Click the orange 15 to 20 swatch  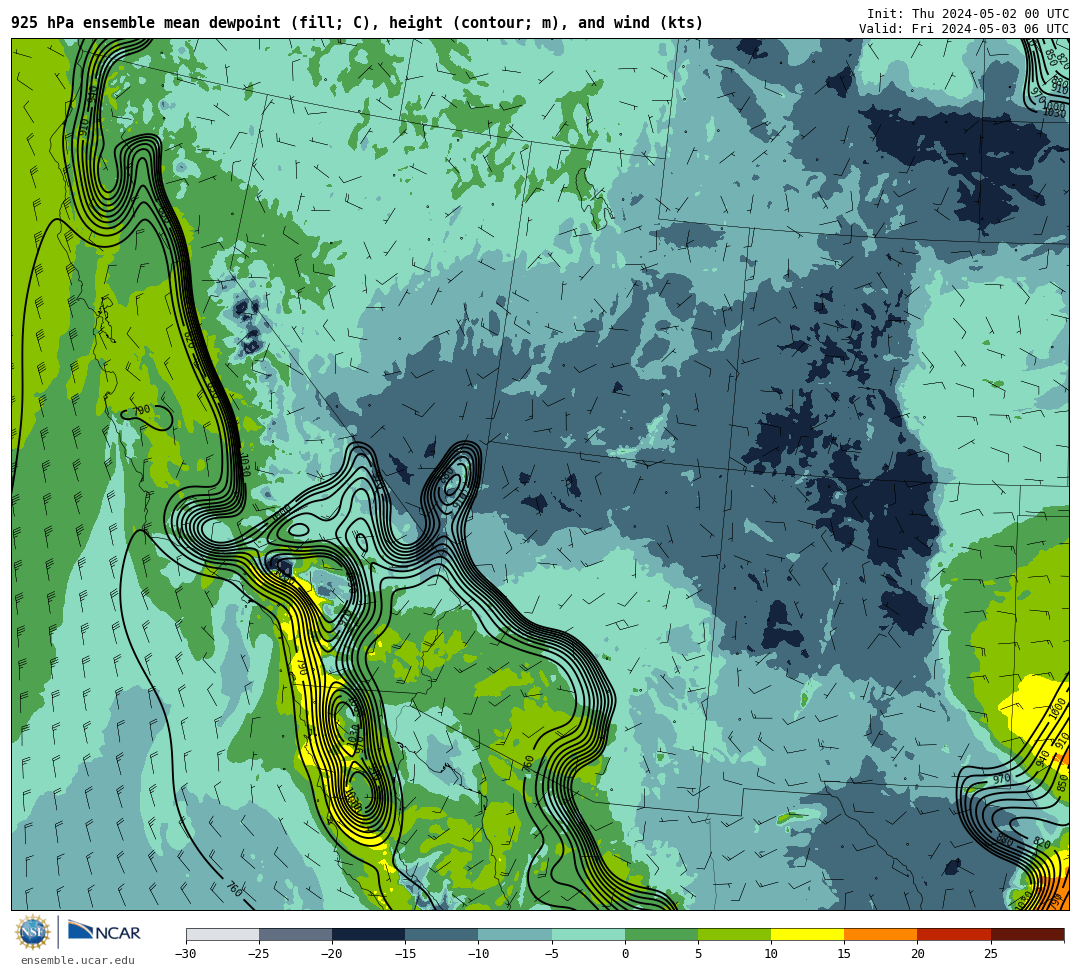click(x=881, y=934)
